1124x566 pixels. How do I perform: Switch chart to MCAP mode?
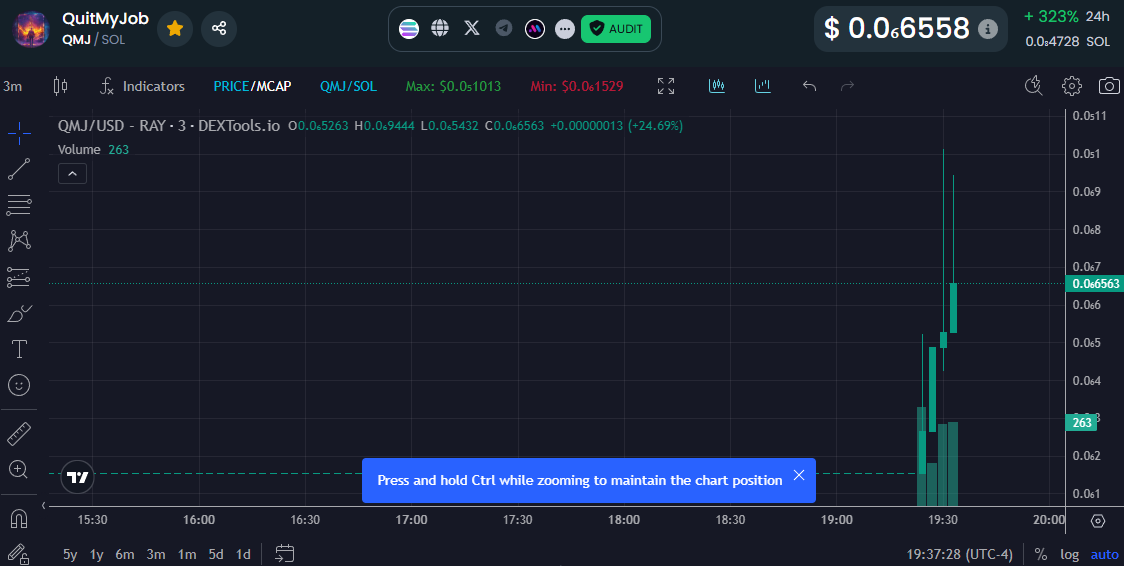point(274,86)
